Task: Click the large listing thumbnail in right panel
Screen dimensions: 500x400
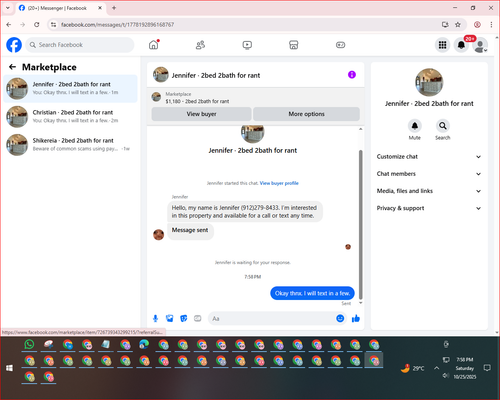Action: [x=429, y=82]
